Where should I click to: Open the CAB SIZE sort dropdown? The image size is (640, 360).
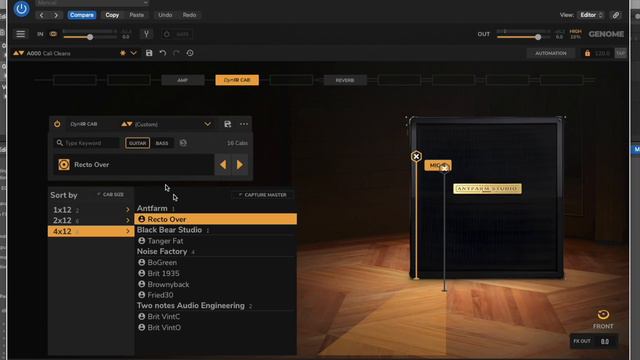pyautogui.click(x=111, y=195)
